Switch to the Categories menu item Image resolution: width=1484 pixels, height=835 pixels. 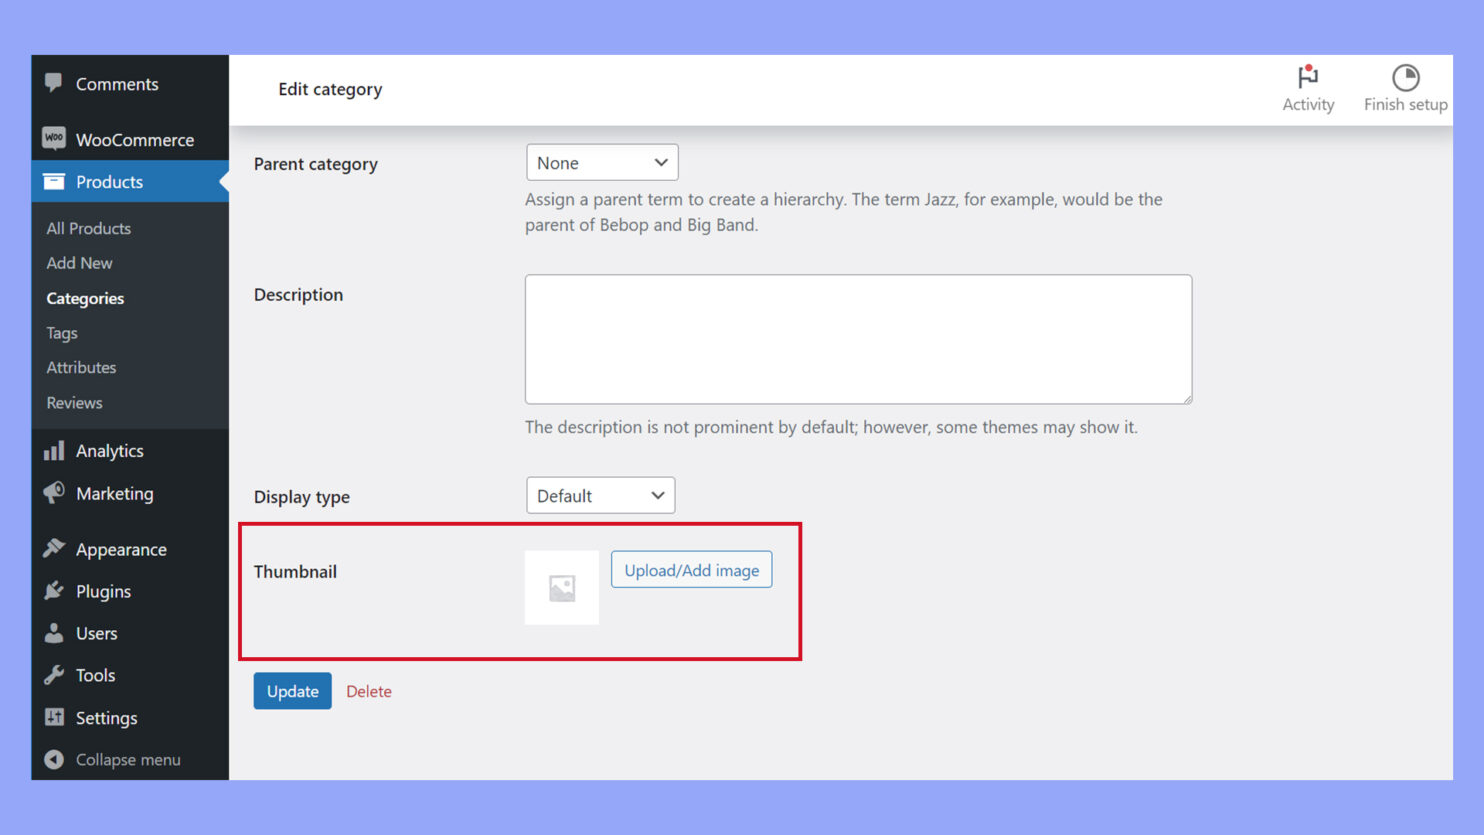[x=85, y=298]
